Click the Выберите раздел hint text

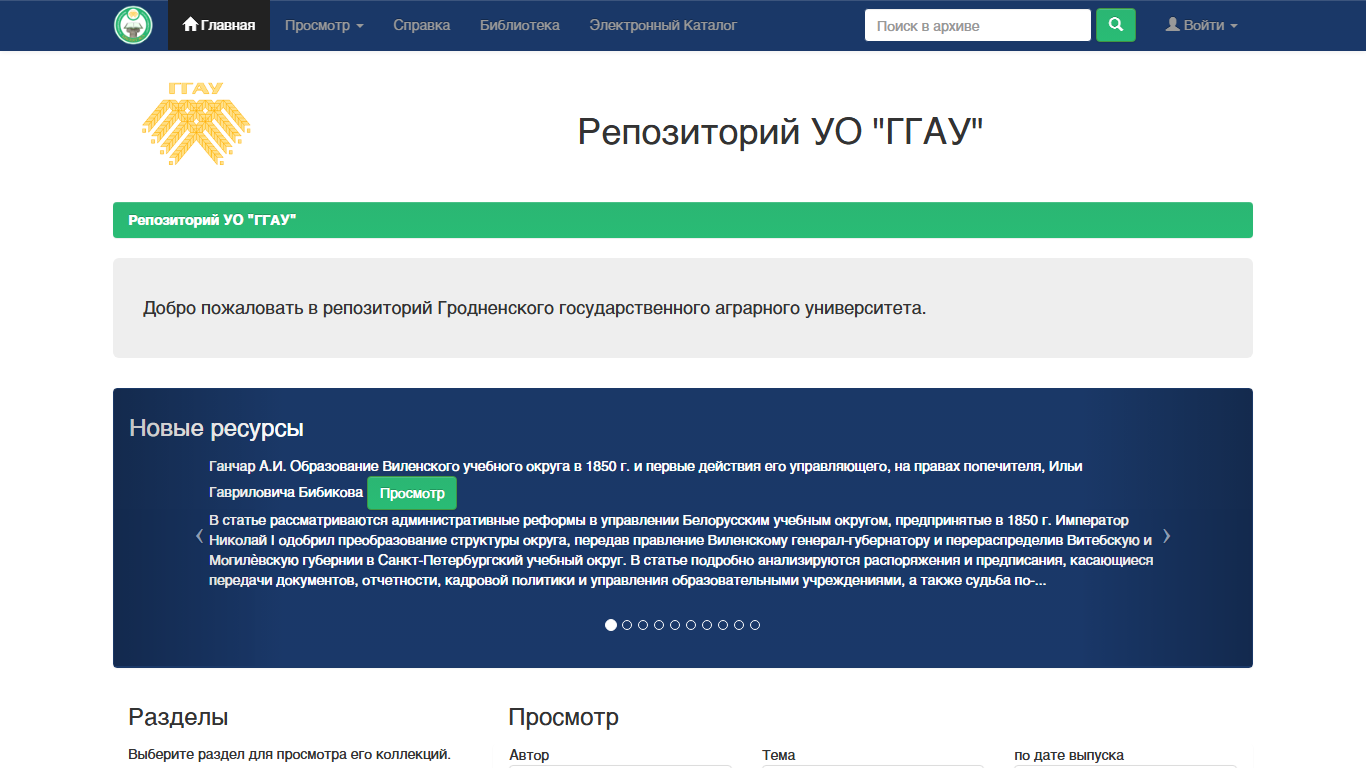pyautogui.click(x=290, y=754)
